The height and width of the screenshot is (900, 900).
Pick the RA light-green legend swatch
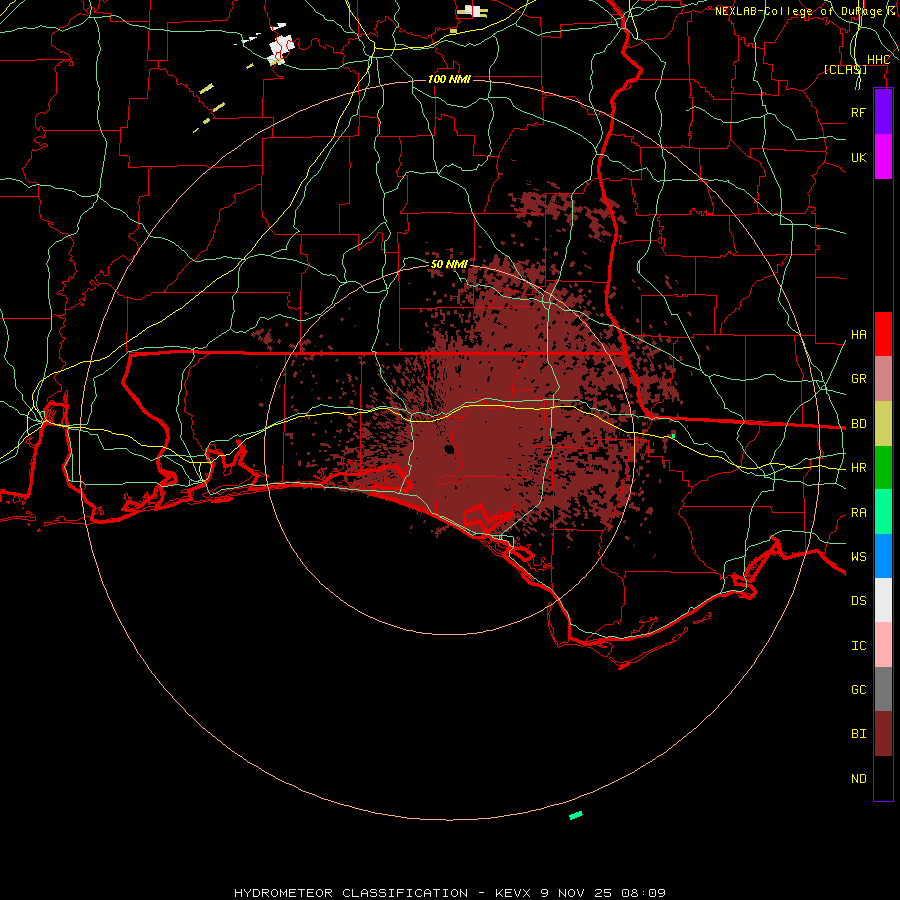[x=883, y=512]
